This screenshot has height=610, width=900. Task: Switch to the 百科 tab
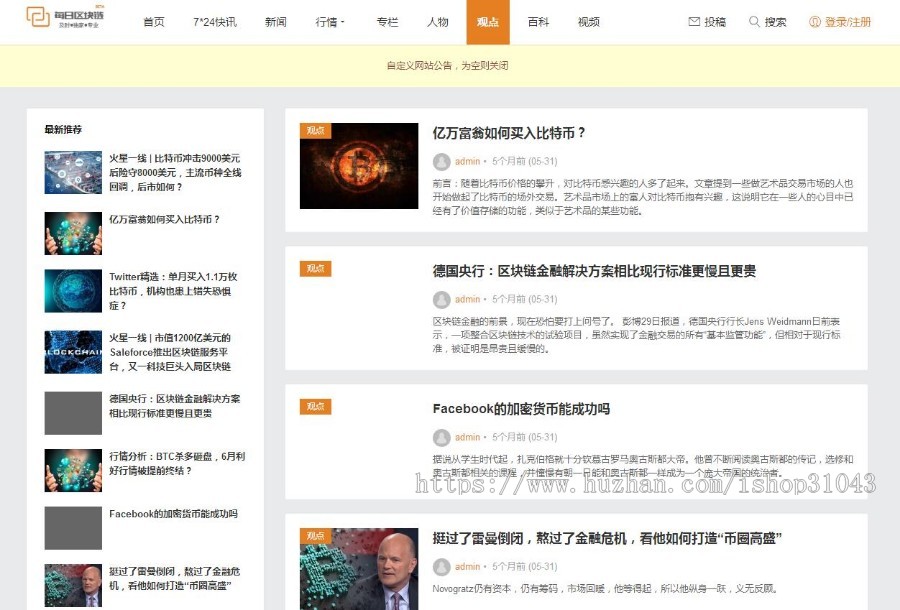click(x=539, y=21)
